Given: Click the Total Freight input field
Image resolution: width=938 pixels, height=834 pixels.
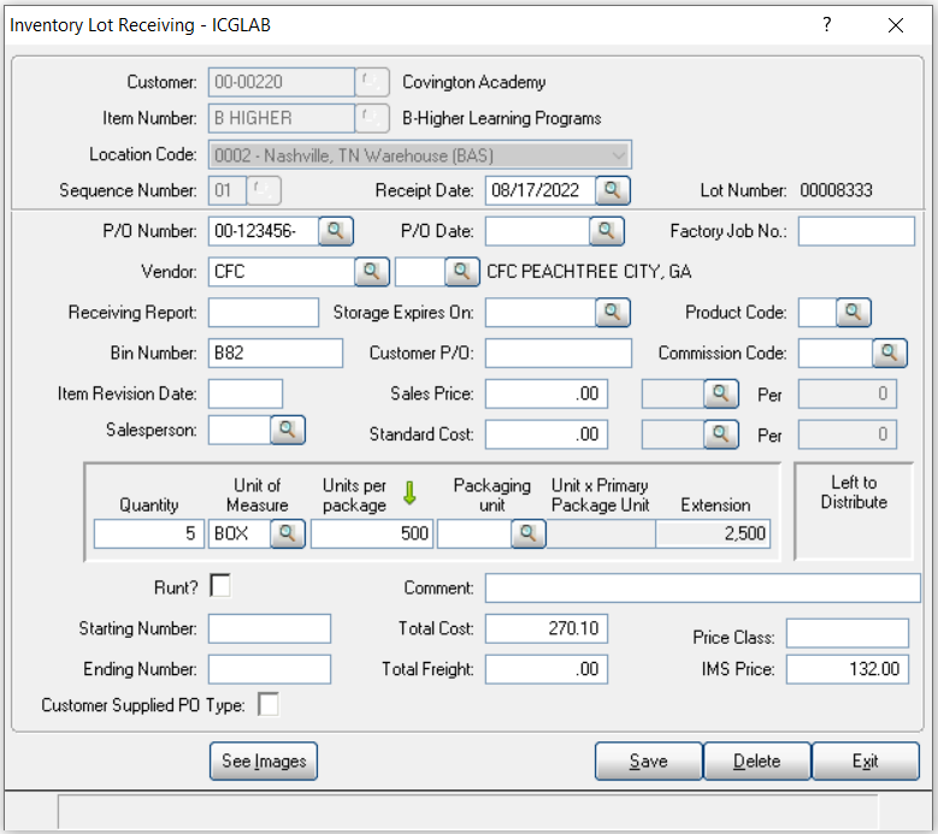Looking at the screenshot, I should (546, 669).
